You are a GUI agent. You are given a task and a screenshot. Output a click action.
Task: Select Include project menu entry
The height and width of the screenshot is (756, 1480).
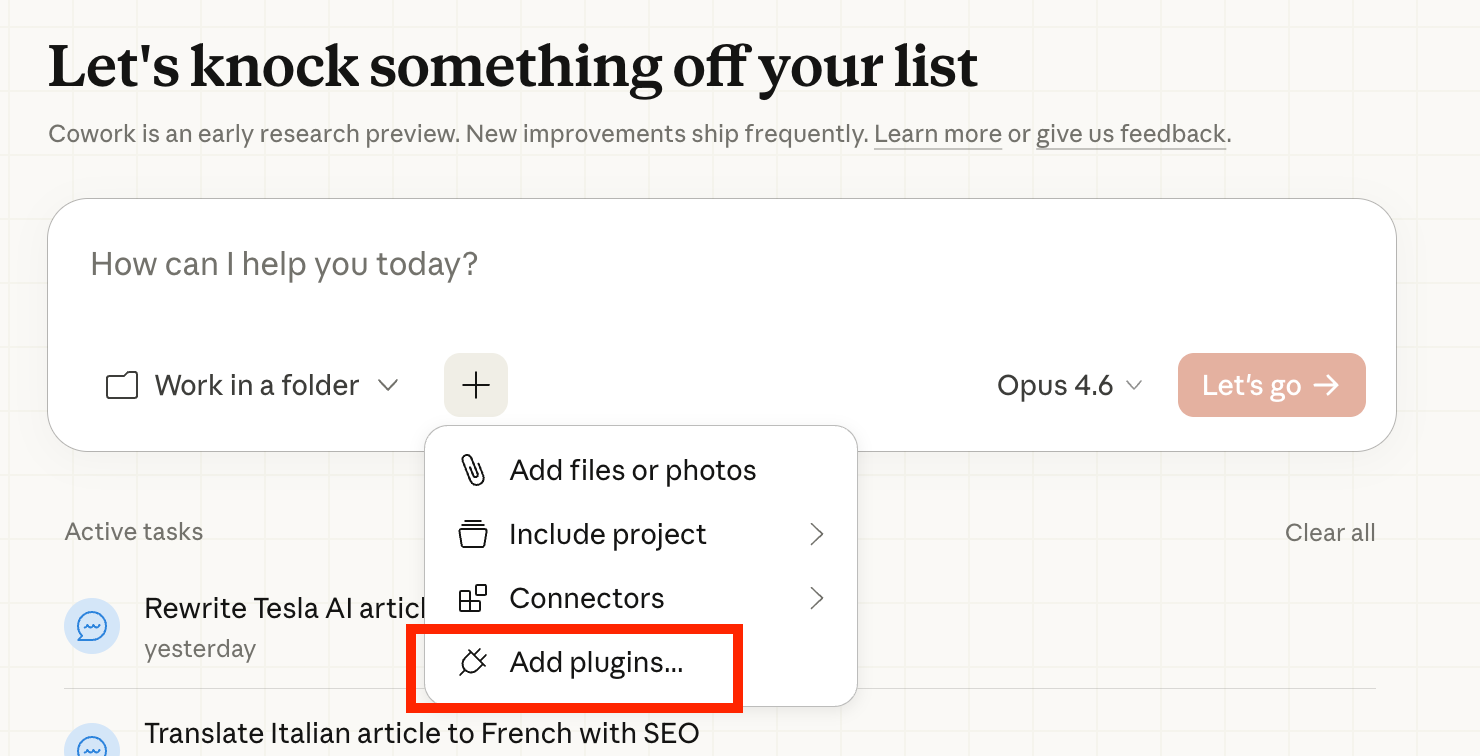607,535
